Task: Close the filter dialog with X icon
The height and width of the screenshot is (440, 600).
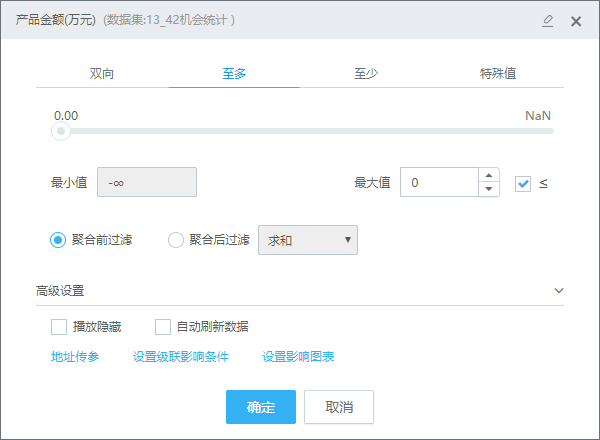Action: tap(576, 21)
